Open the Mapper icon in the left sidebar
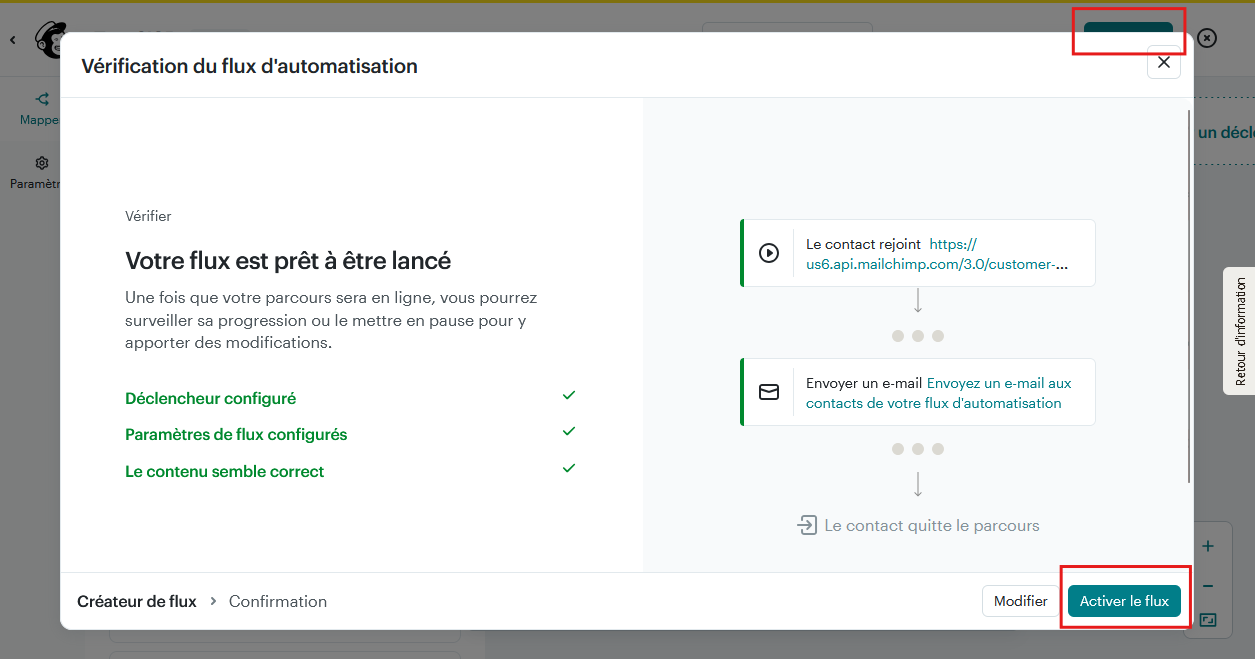Viewport: 1255px width, 659px height. pyautogui.click(x=42, y=100)
